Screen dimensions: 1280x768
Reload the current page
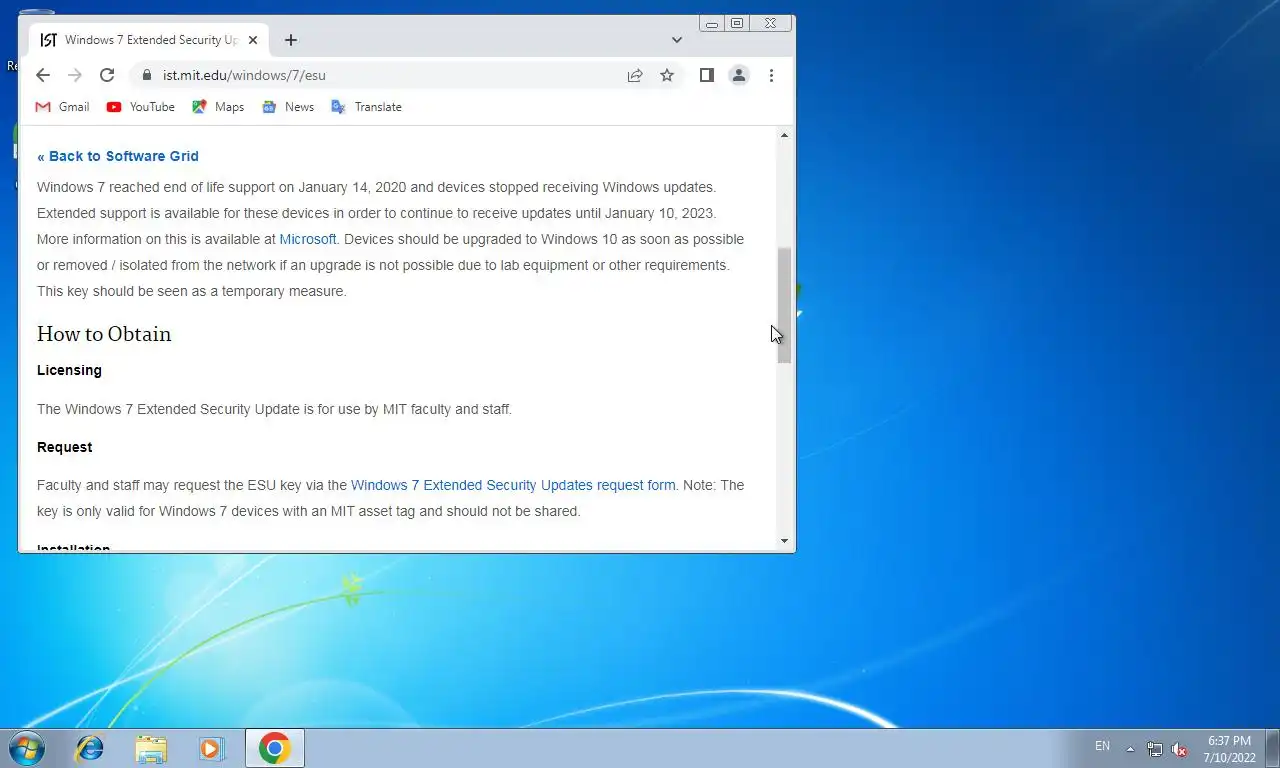pos(107,75)
